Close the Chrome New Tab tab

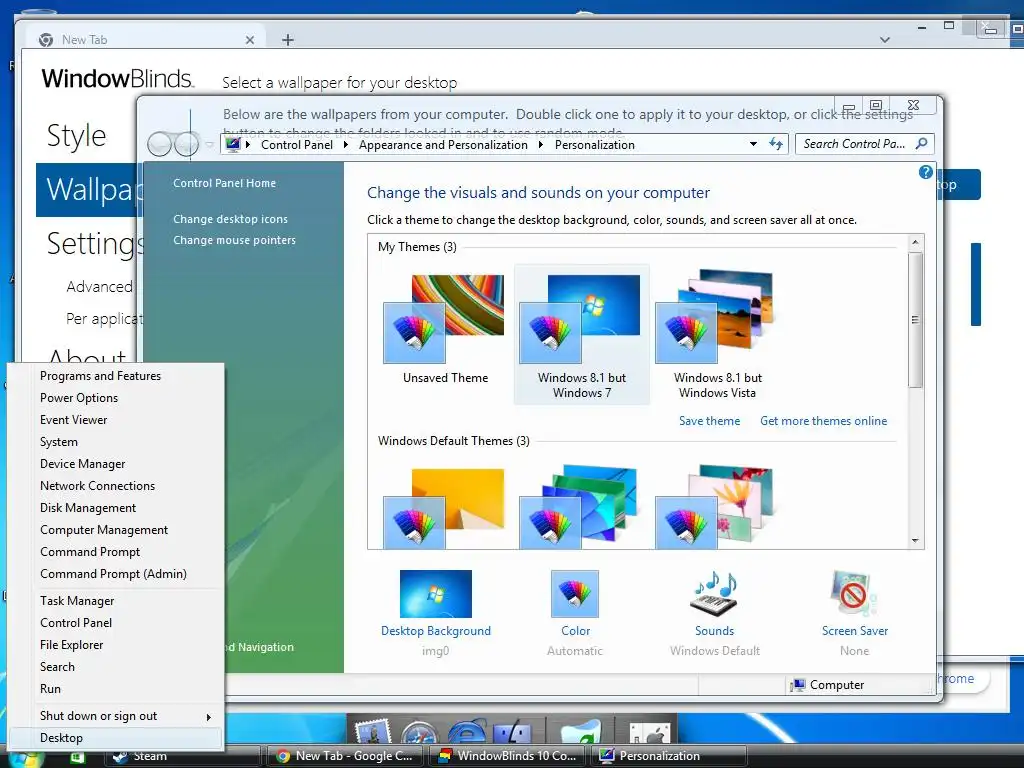249,40
